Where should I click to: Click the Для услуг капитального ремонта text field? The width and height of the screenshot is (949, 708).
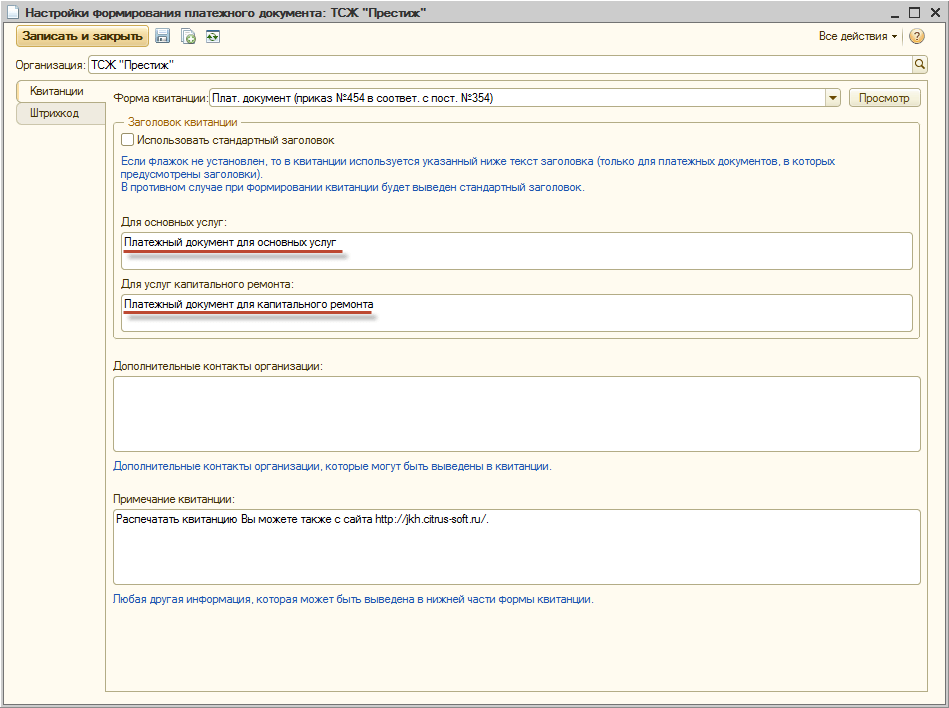click(x=516, y=313)
